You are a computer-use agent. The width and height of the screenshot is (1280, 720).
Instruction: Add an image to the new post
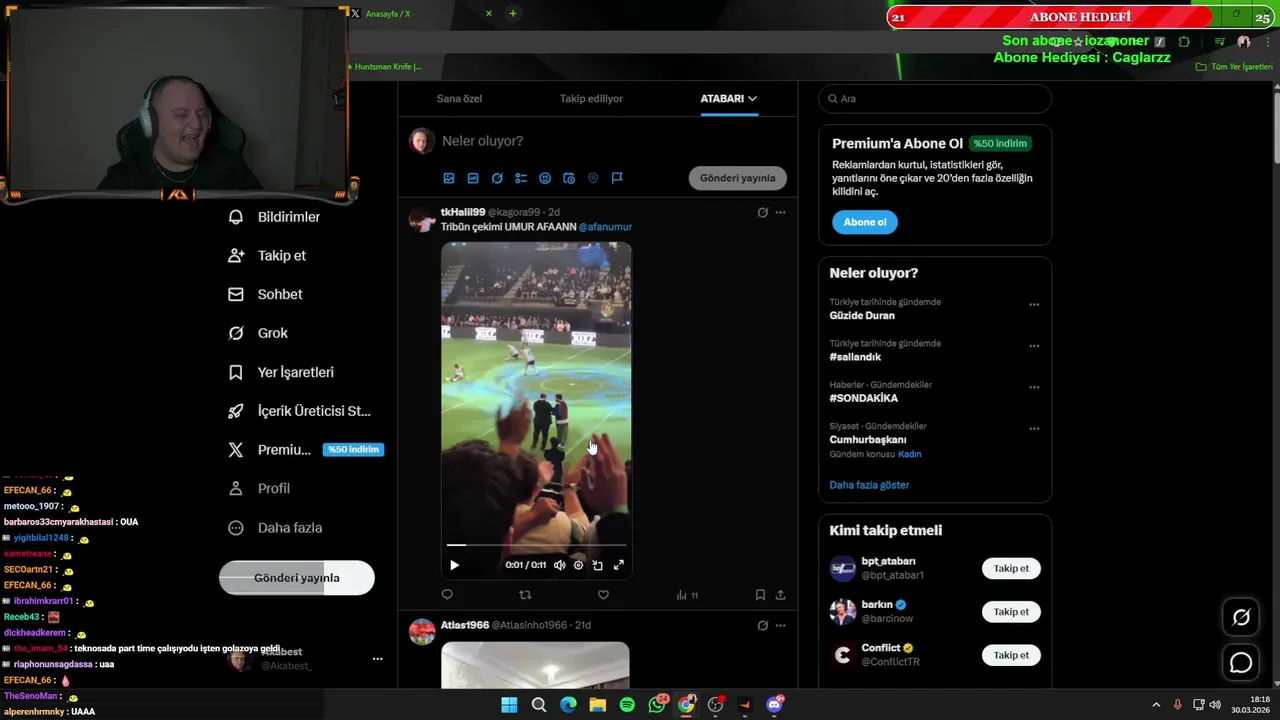click(x=449, y=178)
